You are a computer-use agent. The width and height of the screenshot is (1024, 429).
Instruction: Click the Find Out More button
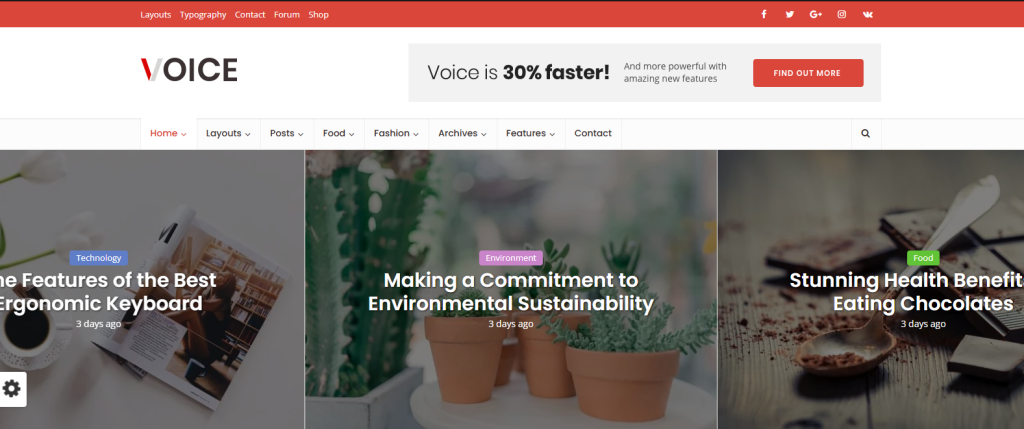click(x=807, y=73)
